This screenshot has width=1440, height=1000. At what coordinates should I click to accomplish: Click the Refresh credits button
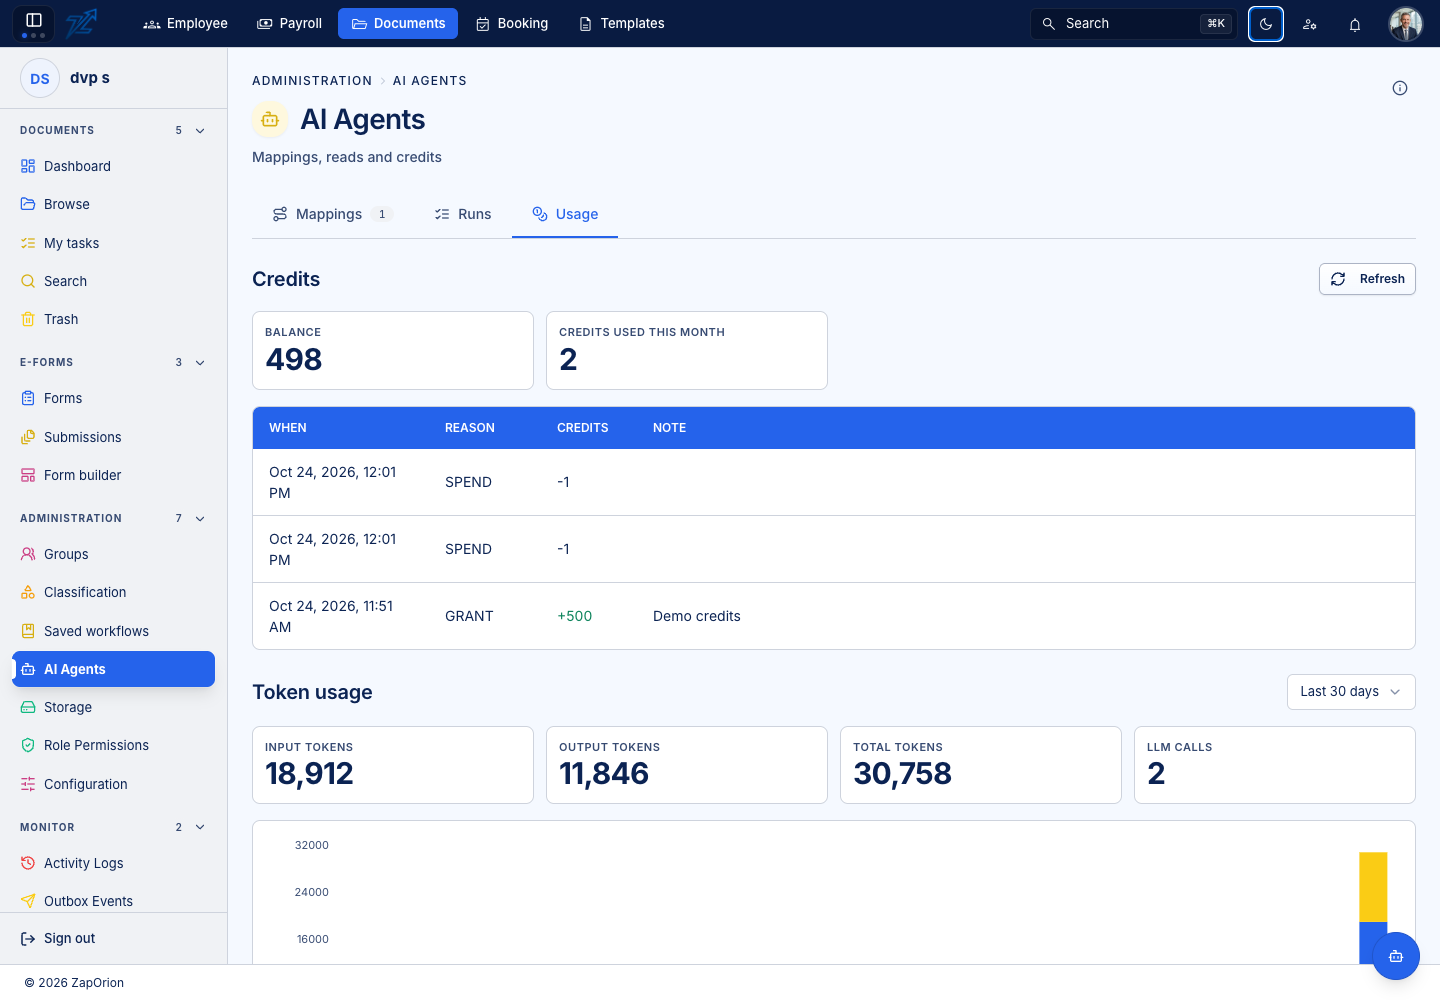pos(1367,279)
